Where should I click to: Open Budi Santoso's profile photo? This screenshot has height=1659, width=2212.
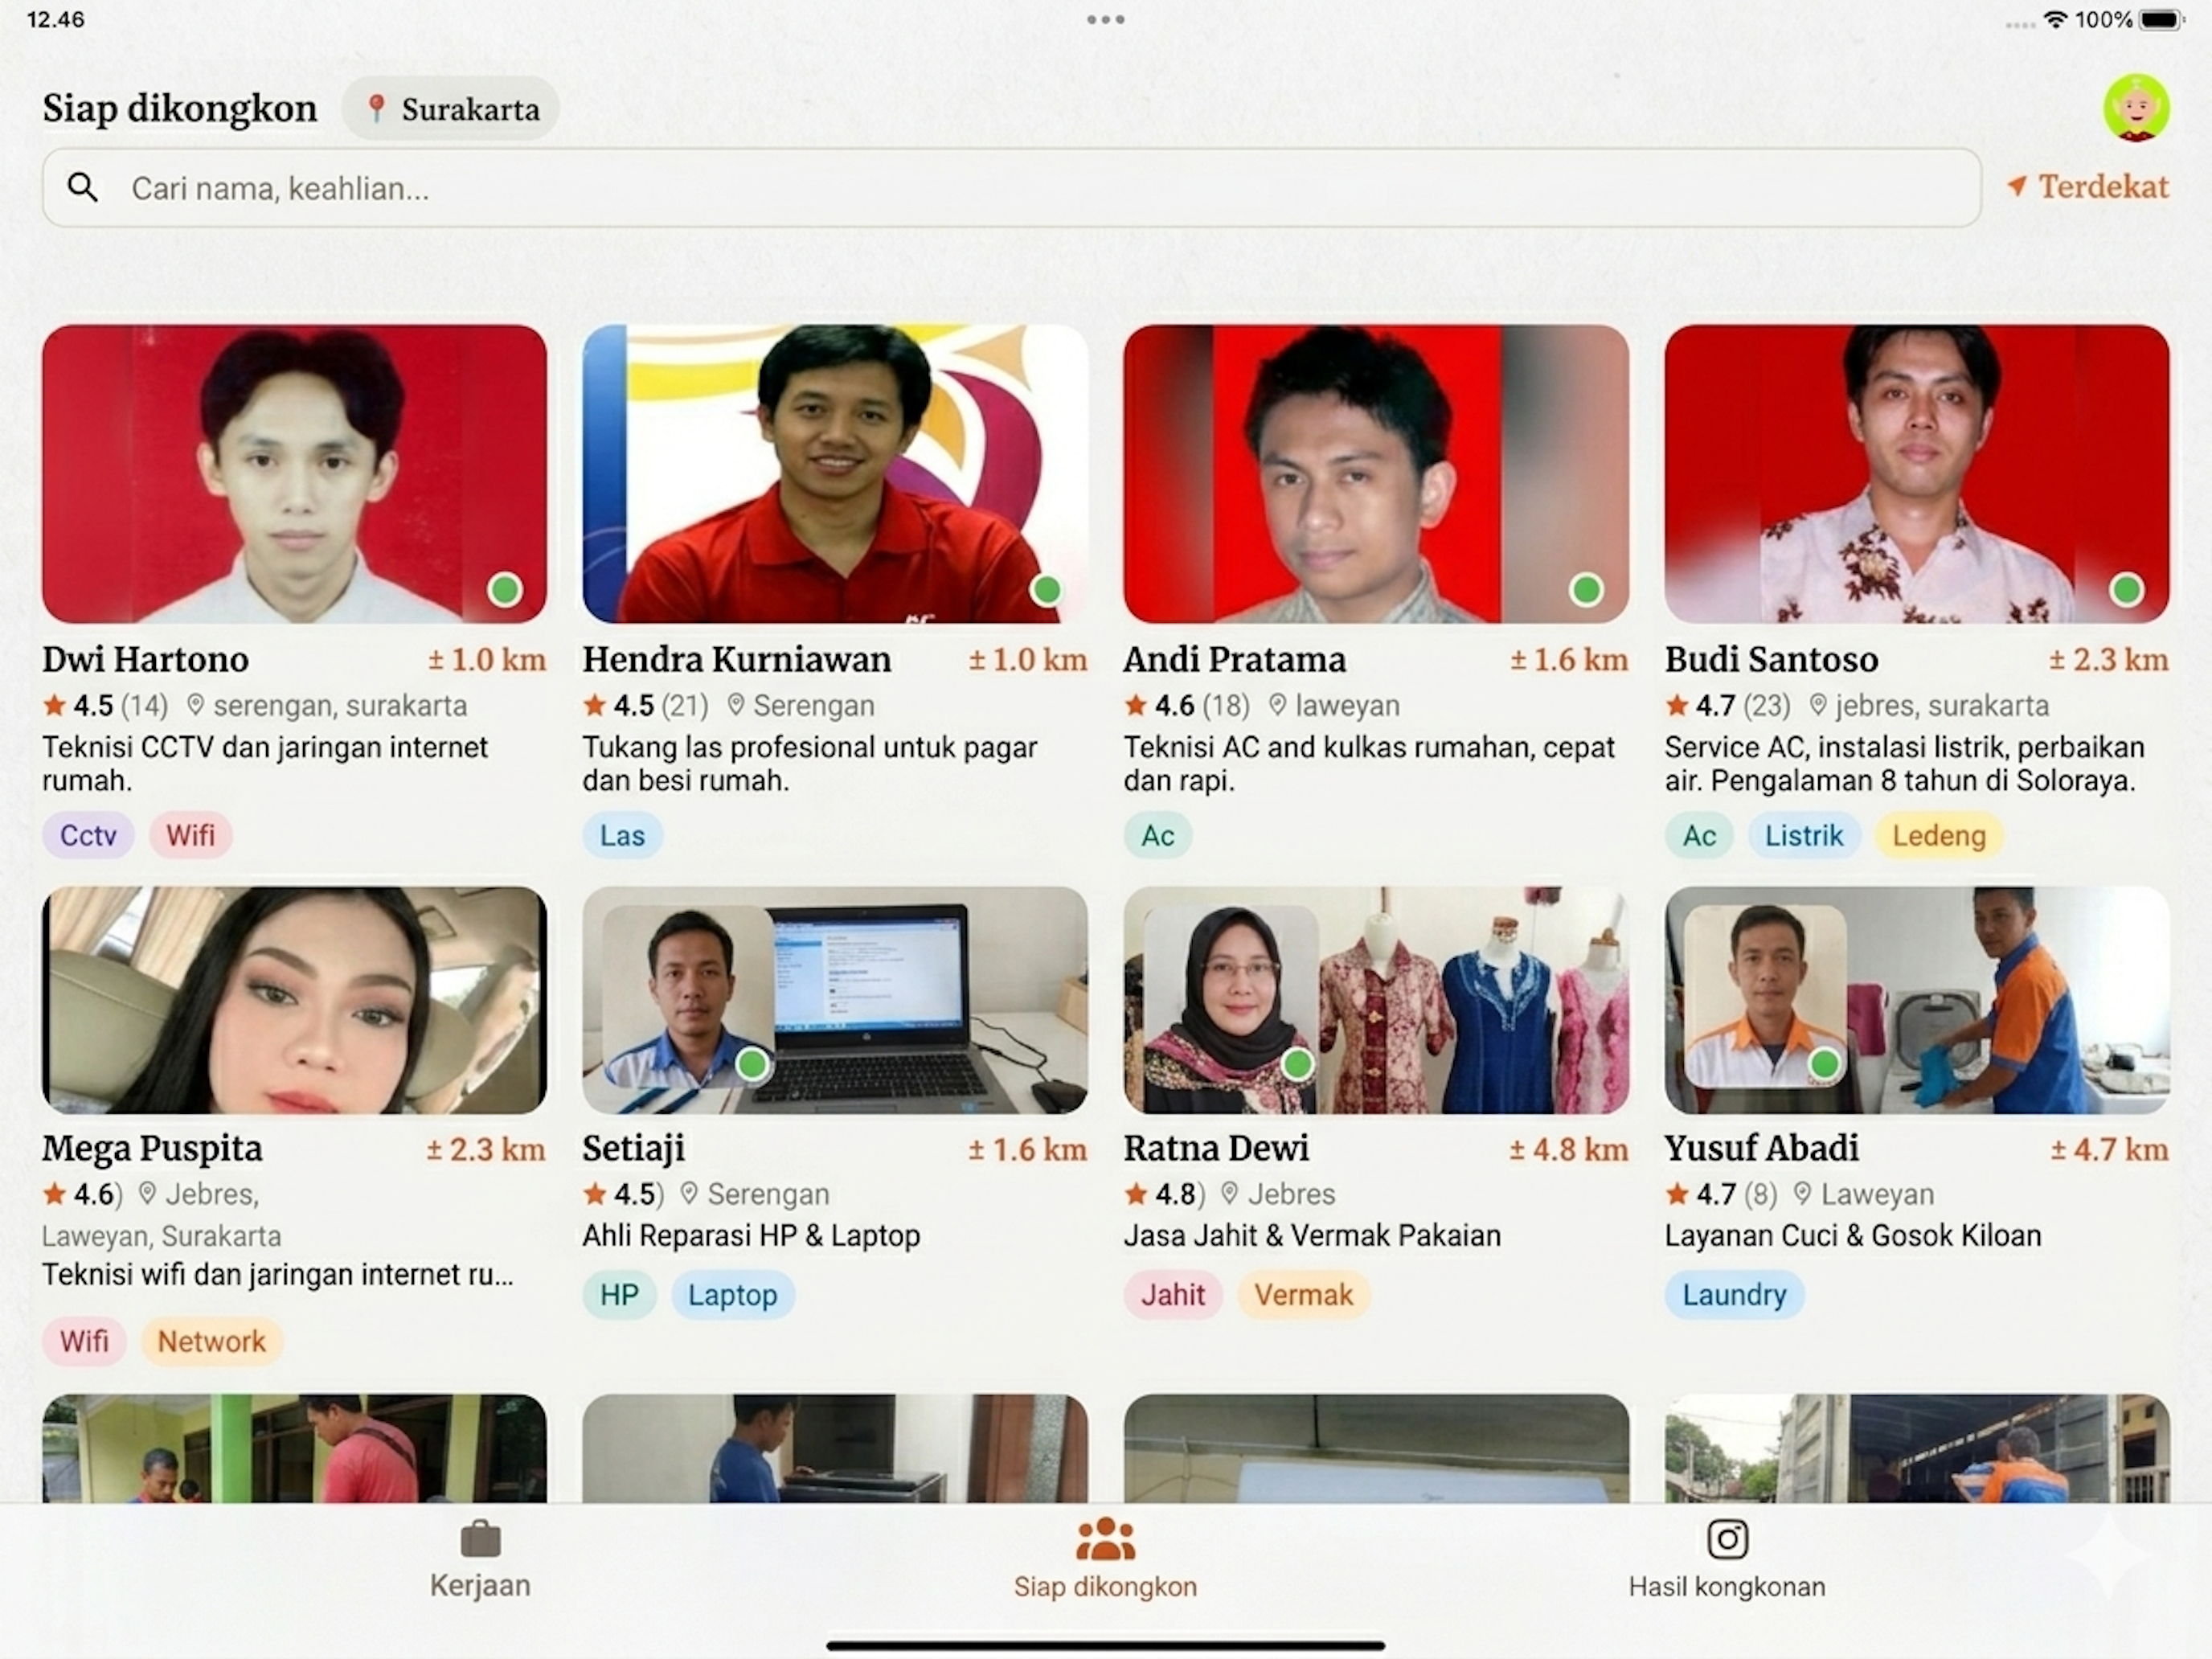[x=1917, y=473]
